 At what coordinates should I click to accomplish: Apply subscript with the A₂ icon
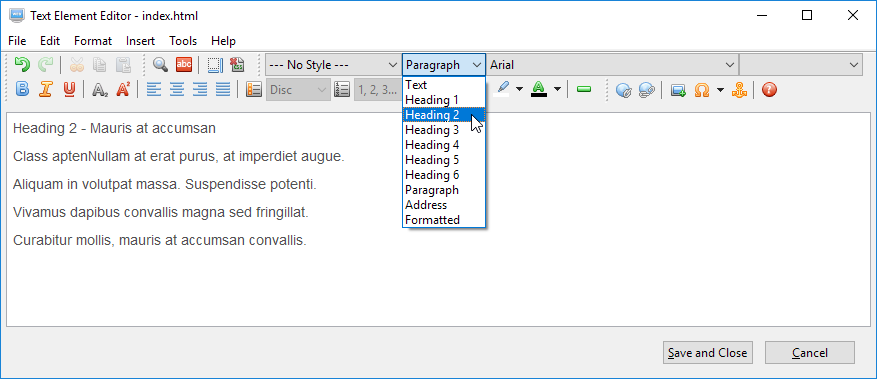(100, 89)
